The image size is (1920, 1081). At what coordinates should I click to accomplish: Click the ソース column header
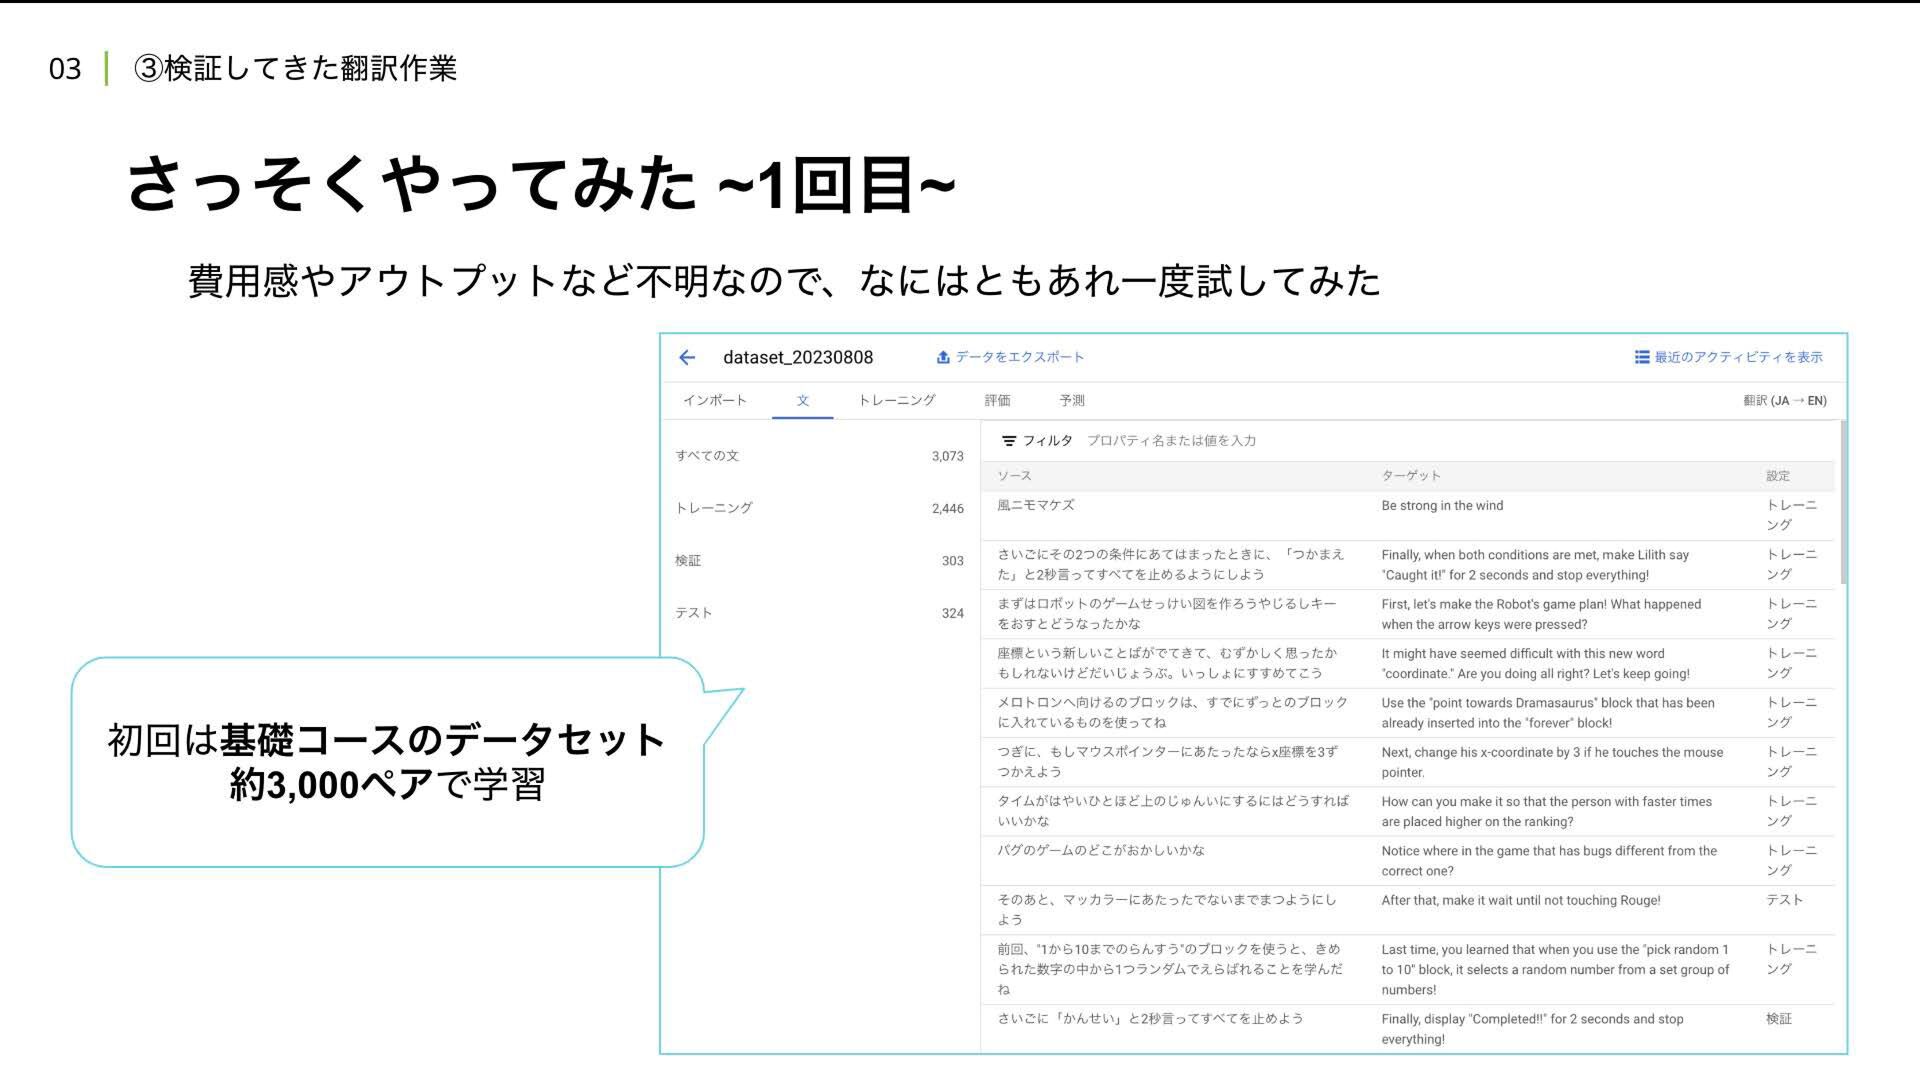[1014, 476]
